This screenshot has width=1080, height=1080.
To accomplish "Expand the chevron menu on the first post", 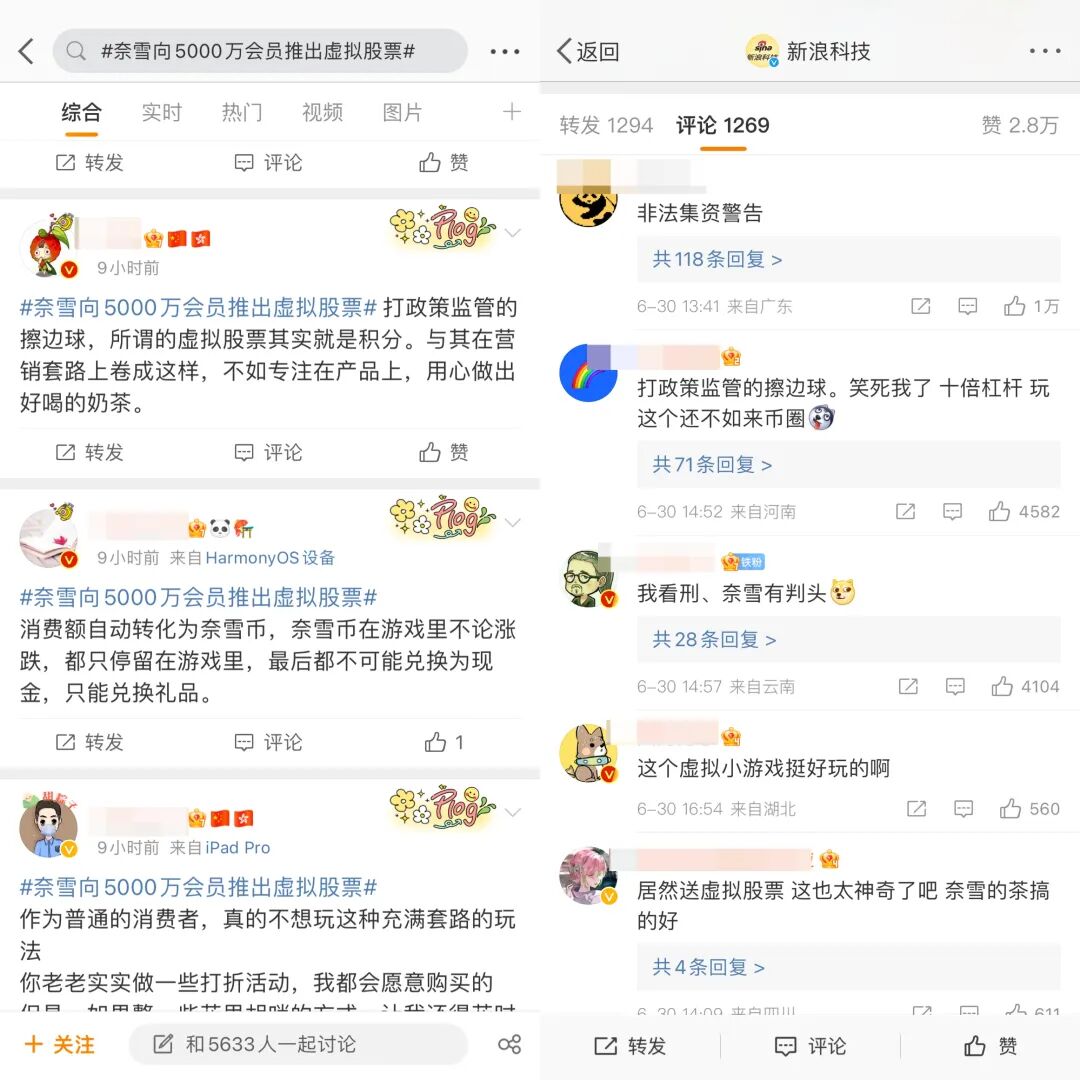I will [512, 233].
